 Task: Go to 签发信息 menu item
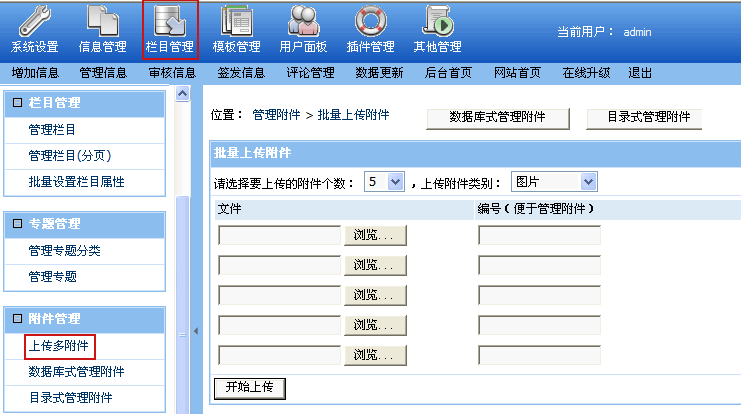pos(241,73)
